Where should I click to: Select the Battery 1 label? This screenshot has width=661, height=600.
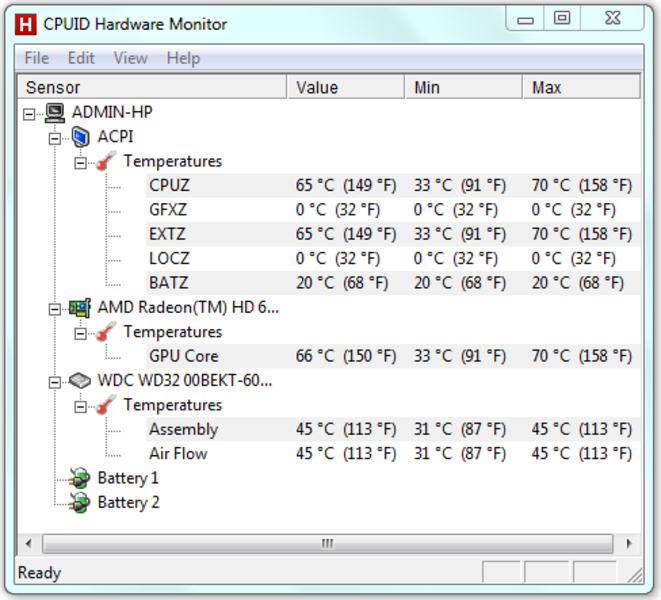pos(128,478)
